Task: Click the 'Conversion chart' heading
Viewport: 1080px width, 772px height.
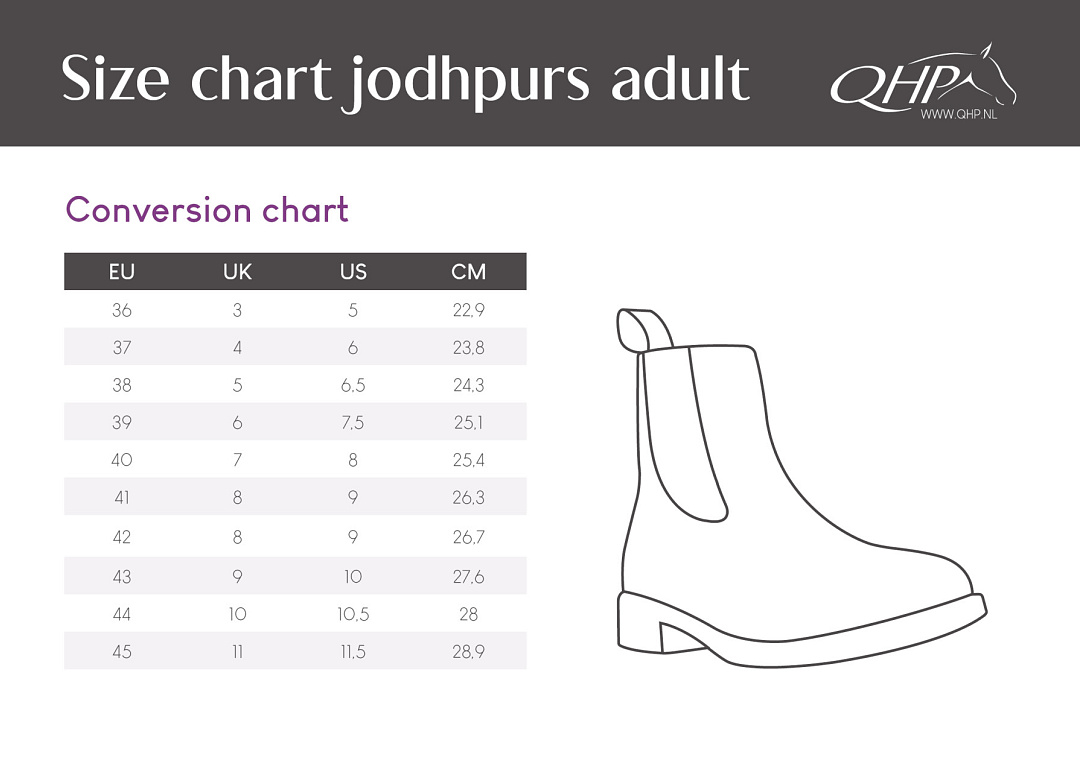Action: 207,210
